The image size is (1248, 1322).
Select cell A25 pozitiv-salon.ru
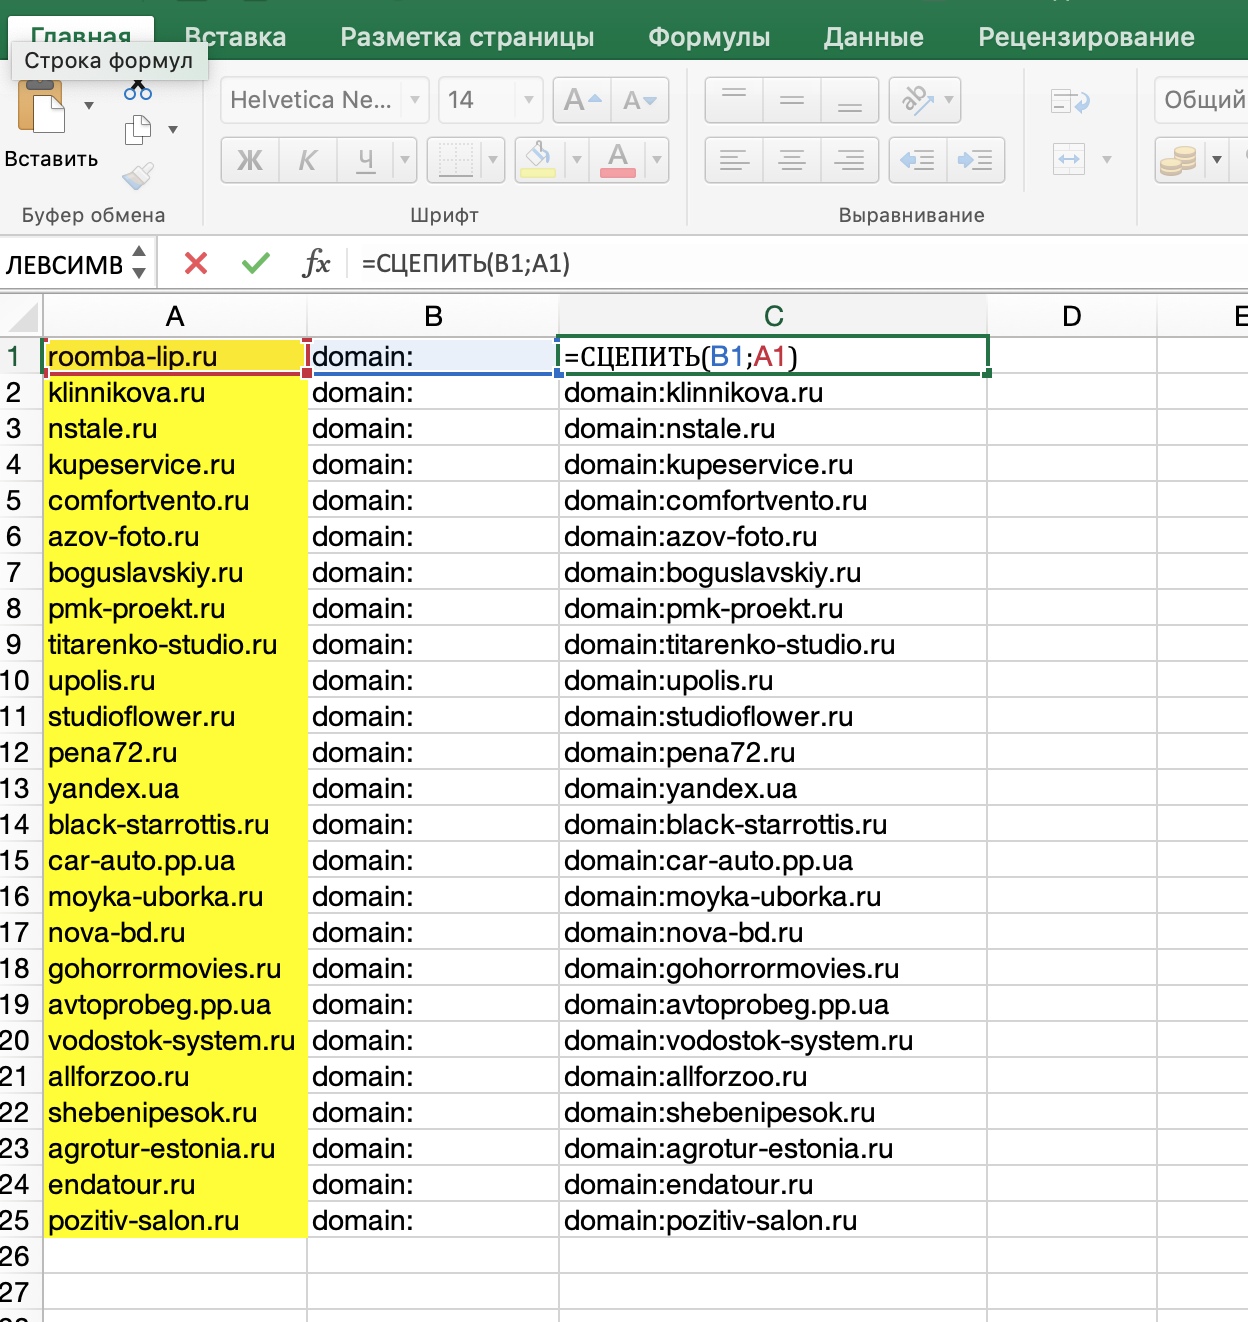click(175, 1220)
